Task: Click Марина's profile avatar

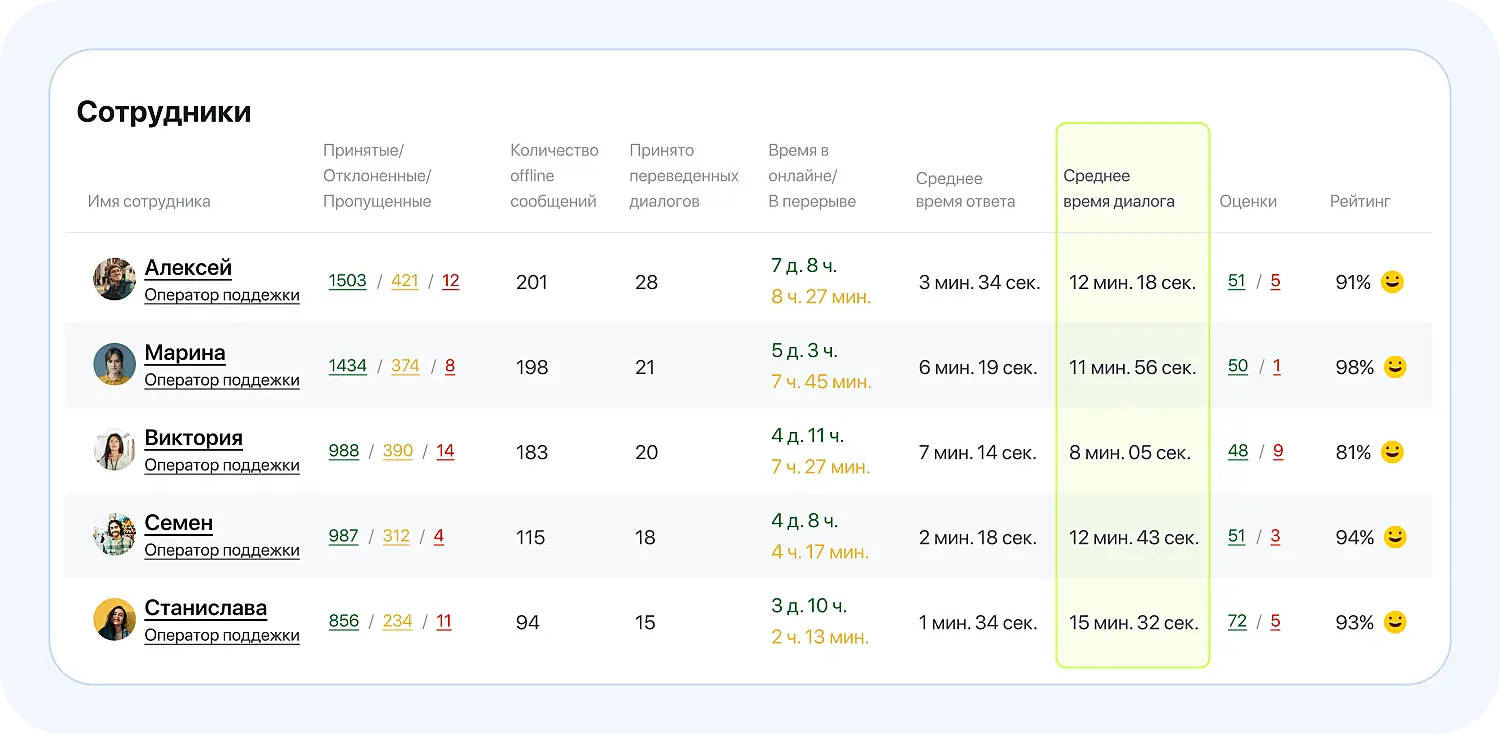Action: [114, 364]
